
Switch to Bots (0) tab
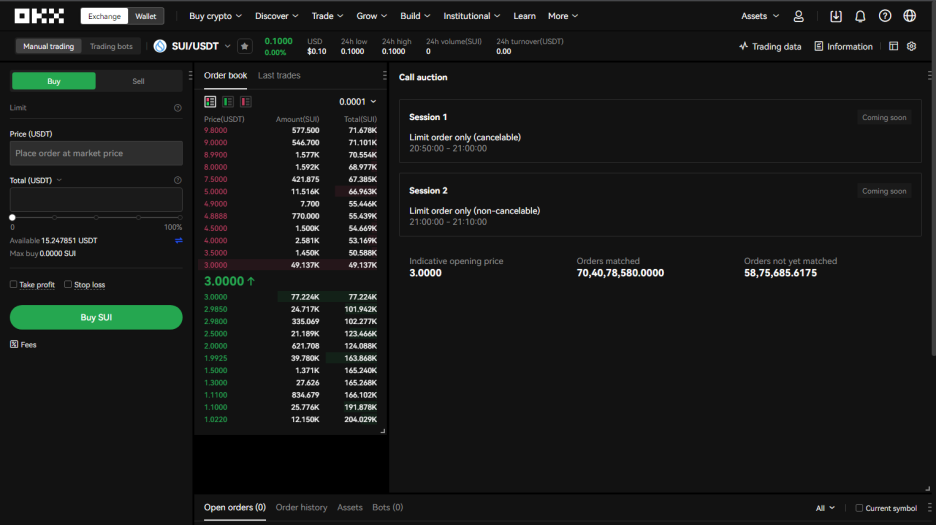[387, 508]
